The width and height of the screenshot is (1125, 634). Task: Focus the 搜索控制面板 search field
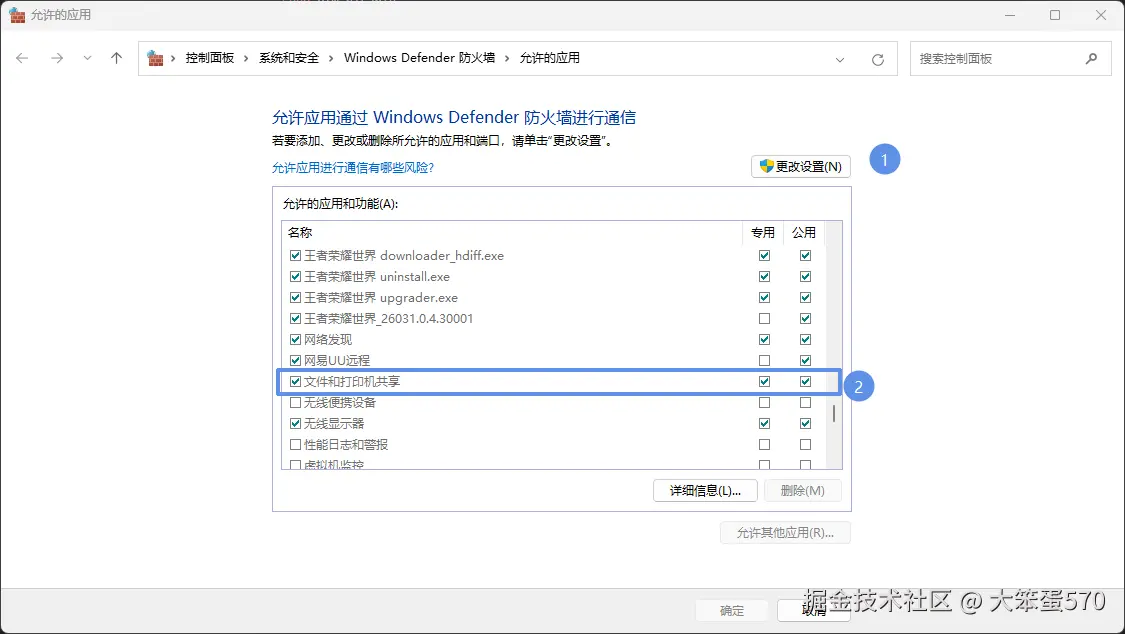coord(1010,59)
